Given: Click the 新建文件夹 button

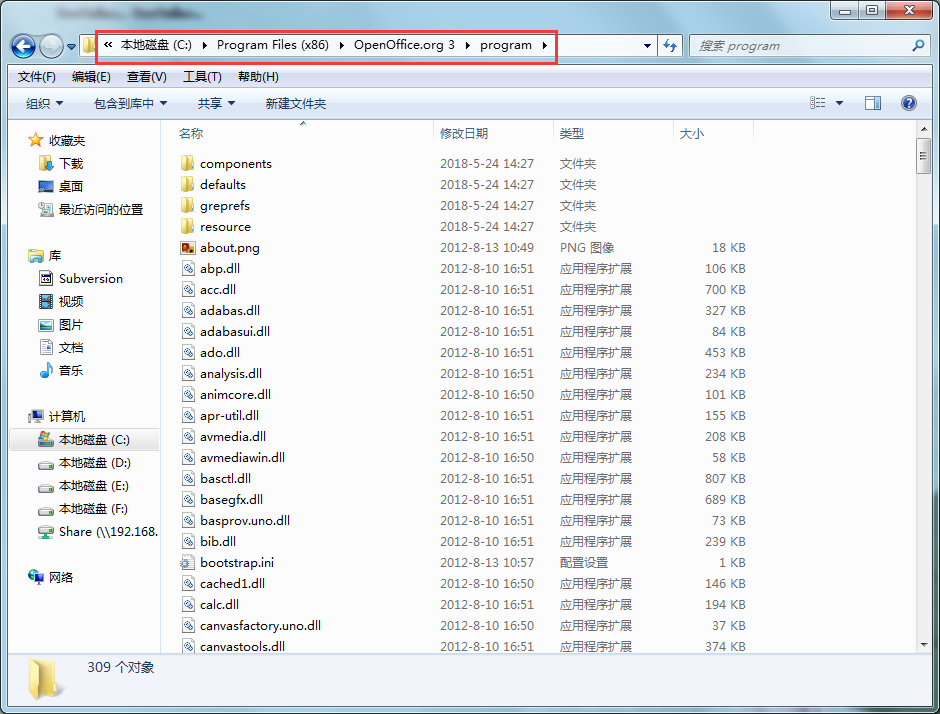Looking at the screenshot, I should coord(296,104).
